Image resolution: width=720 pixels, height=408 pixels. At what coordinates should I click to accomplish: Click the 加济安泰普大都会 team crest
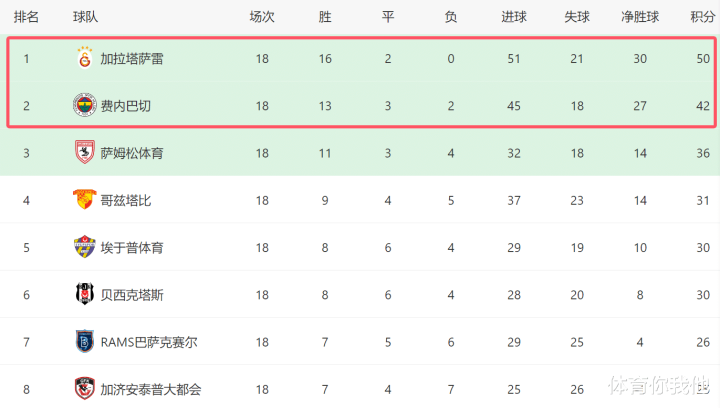tap(84, 389)
